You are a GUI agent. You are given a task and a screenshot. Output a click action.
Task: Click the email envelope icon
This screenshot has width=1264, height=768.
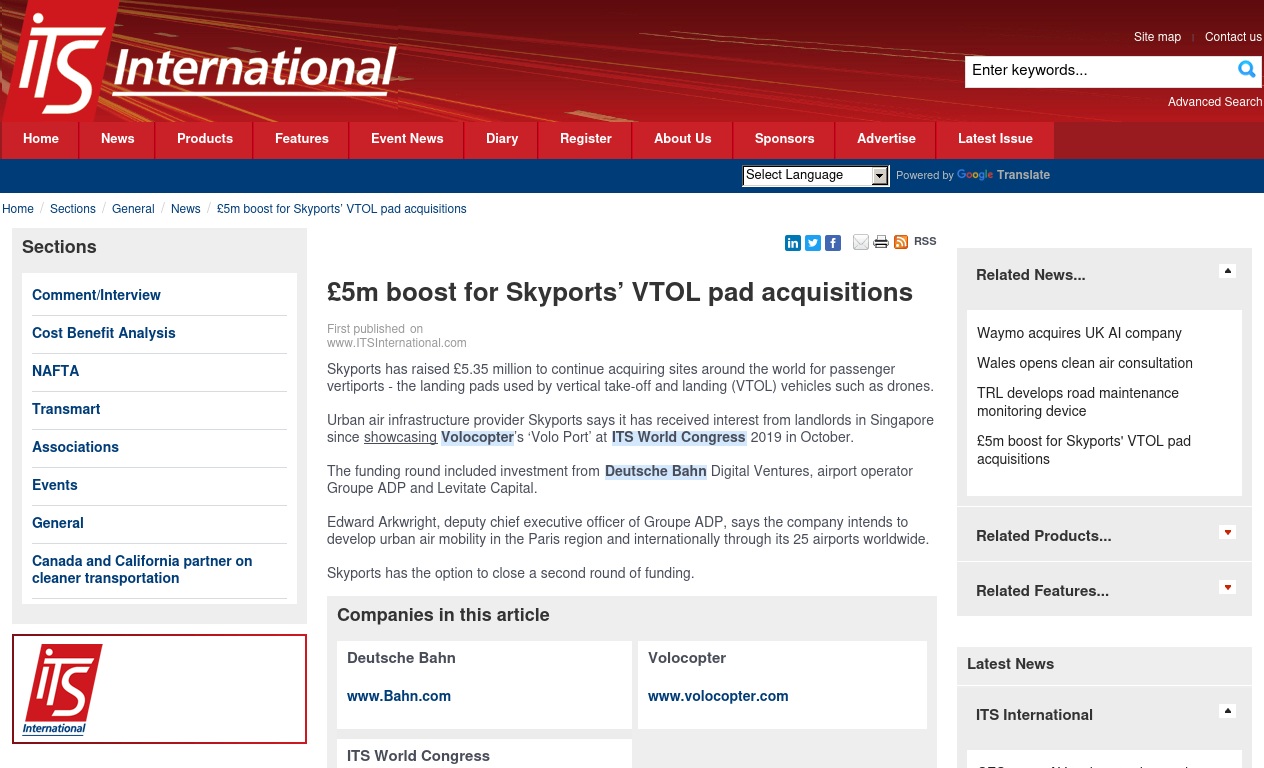pos(861,242)
